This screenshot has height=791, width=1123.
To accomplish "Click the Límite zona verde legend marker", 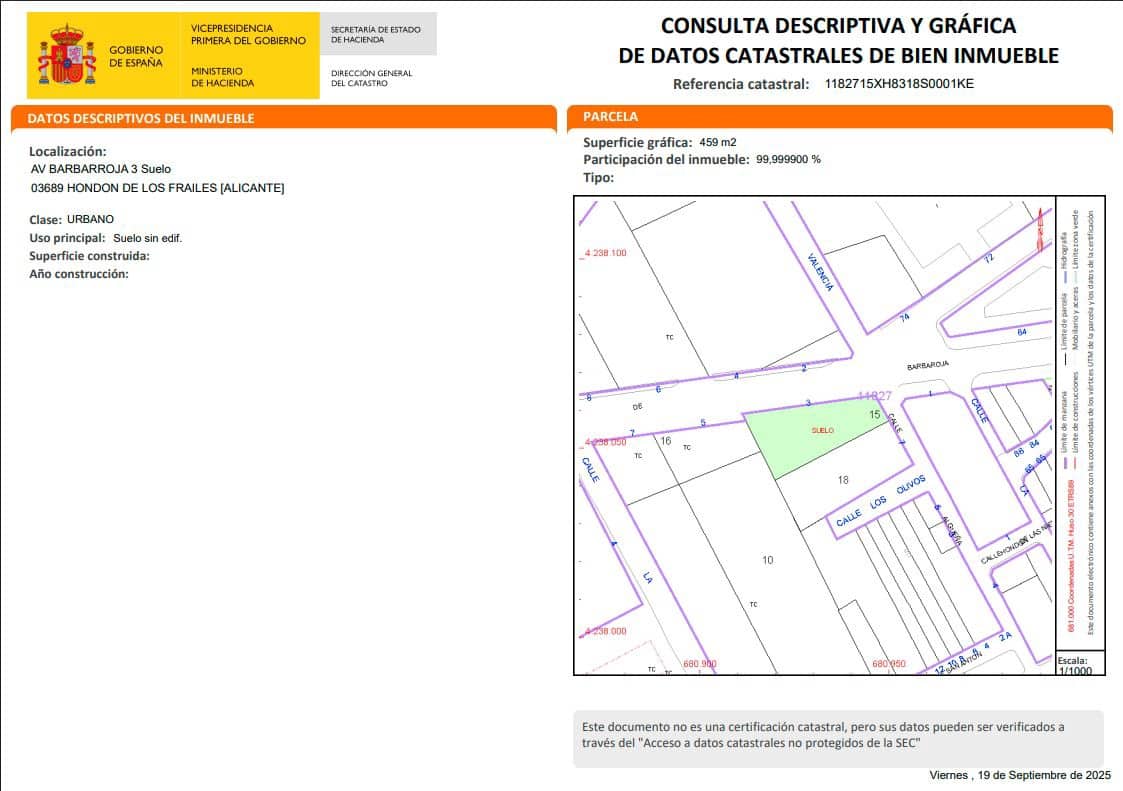I will (1075, 276).
